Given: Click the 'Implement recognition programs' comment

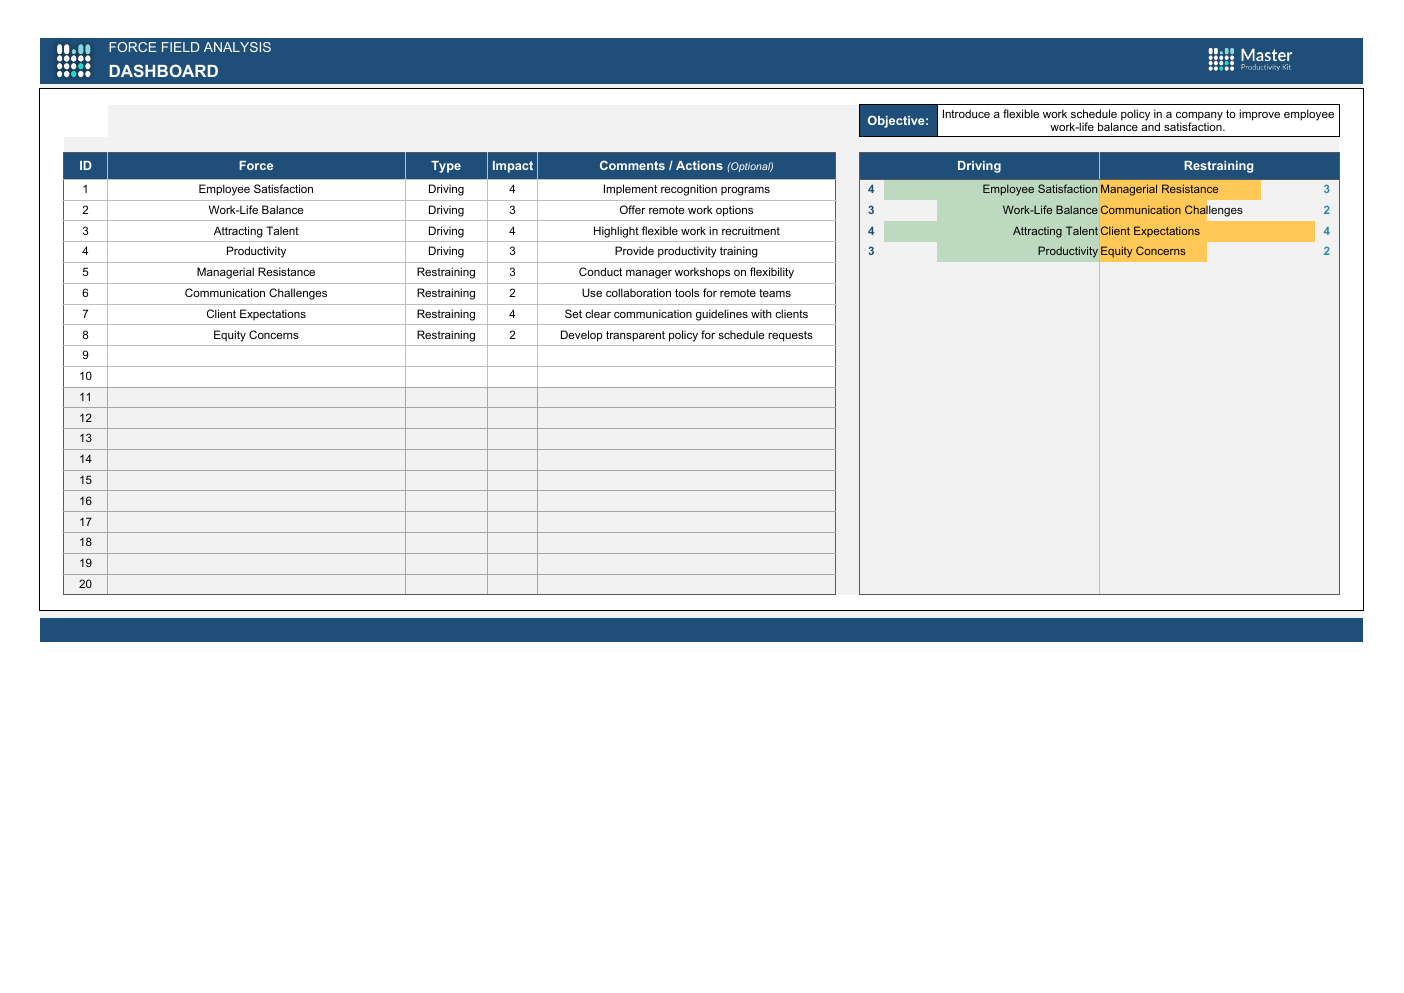Looking at the screenshot, I should pos(686,189).
